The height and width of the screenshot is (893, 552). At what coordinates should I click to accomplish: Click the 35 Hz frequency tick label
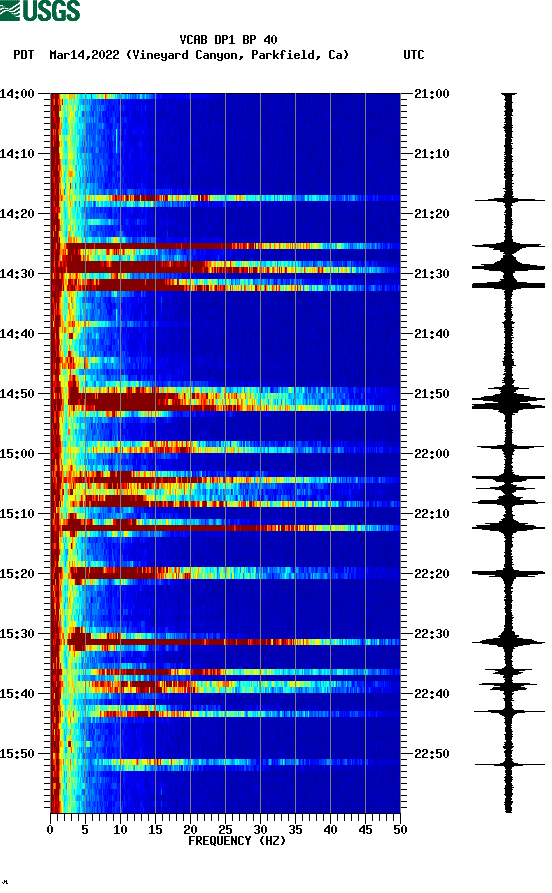[x=295, y=830]
